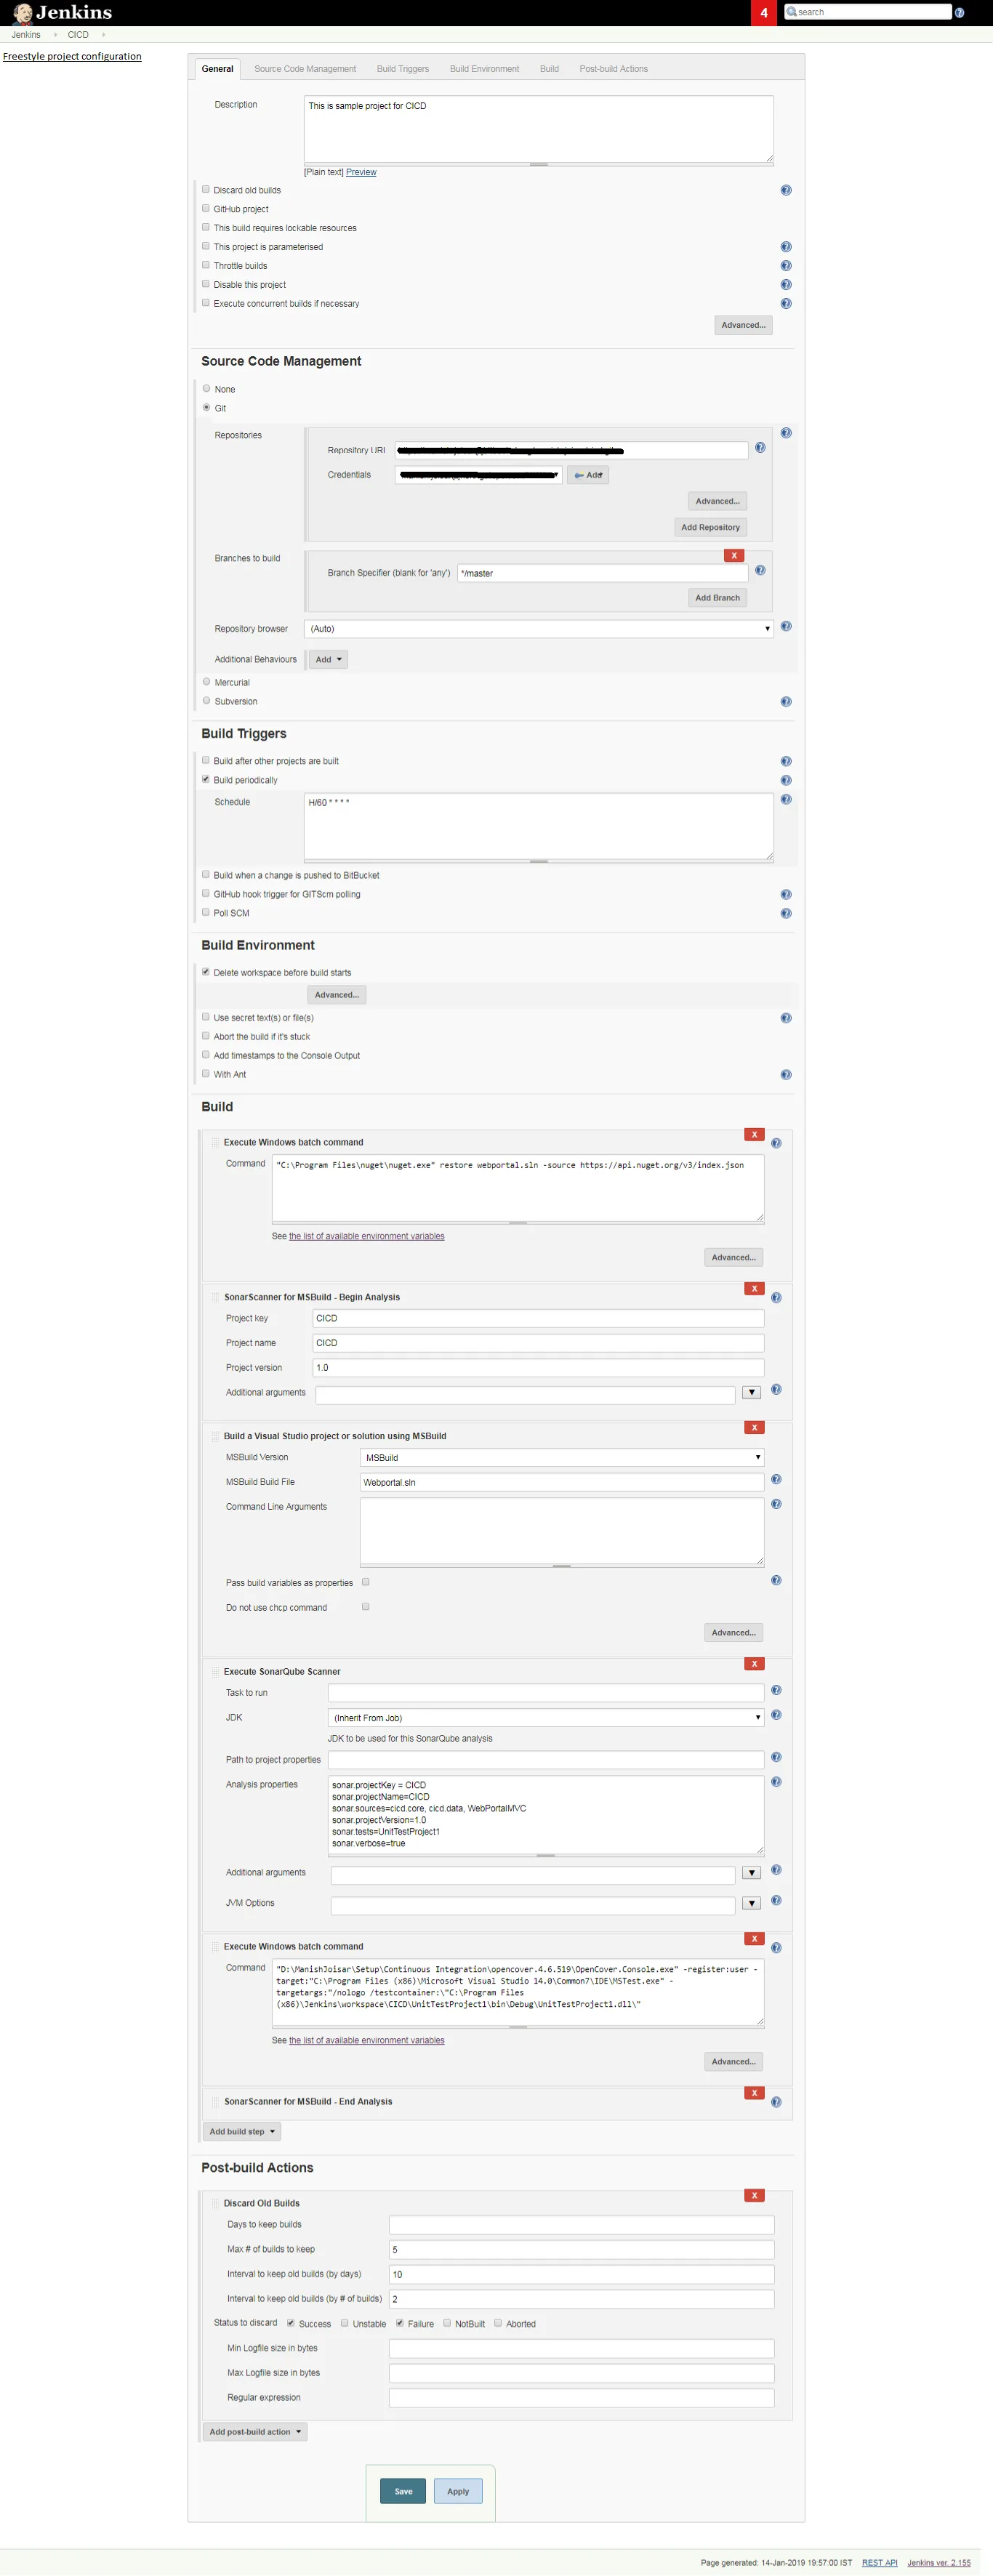
Task: Open help for Discard old builds
Action: tap(786, 190)
